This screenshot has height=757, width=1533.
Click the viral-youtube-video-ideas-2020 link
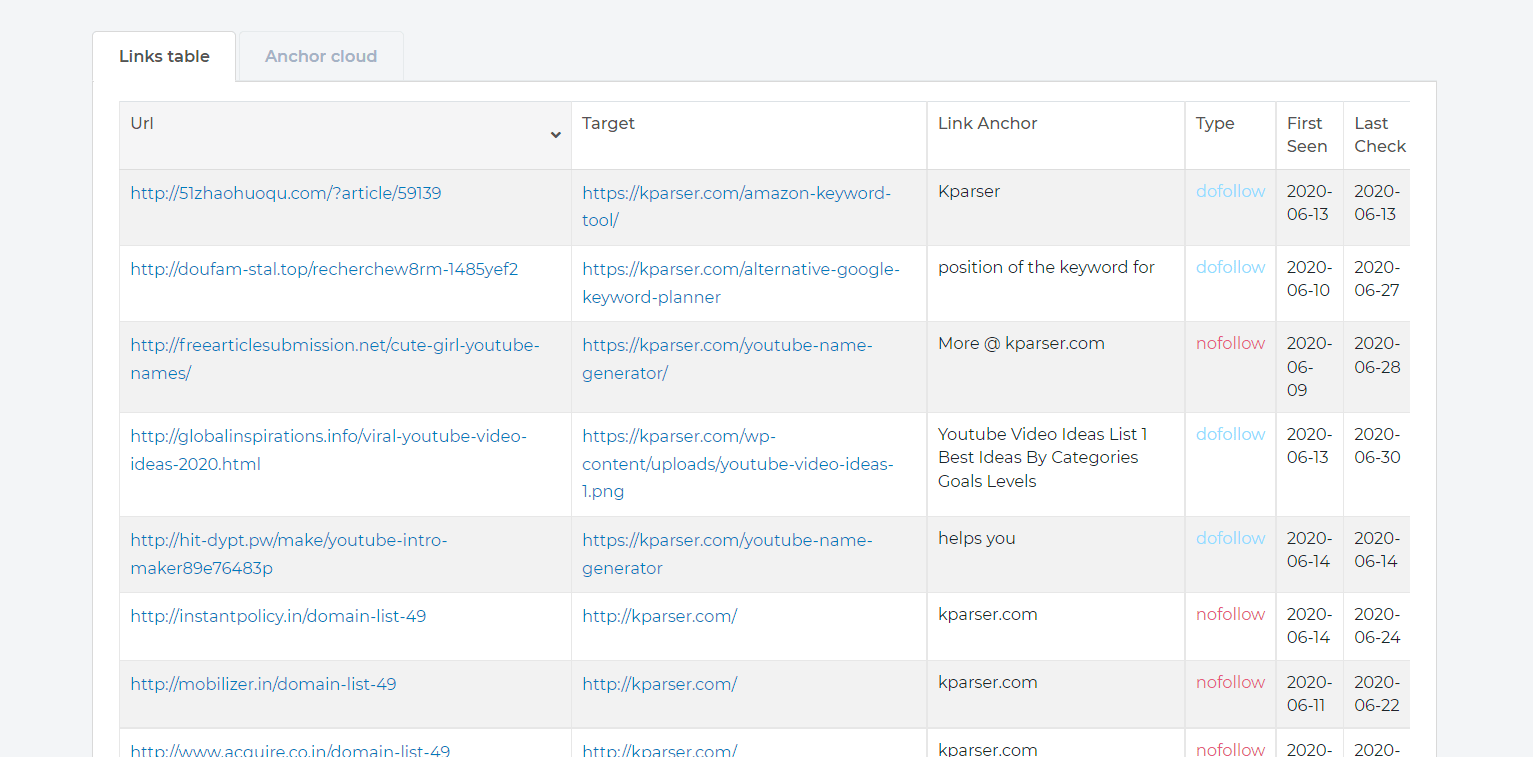point(328,448)
